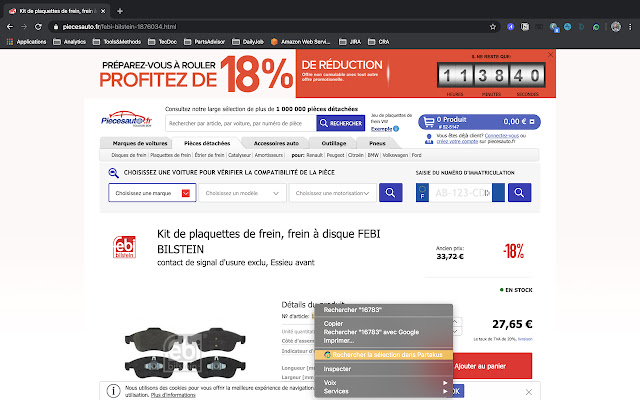Screen dimensions: 640x400
Task: Click Amortisseurs link
Action: pyautogui.click(x=269, y=155)
